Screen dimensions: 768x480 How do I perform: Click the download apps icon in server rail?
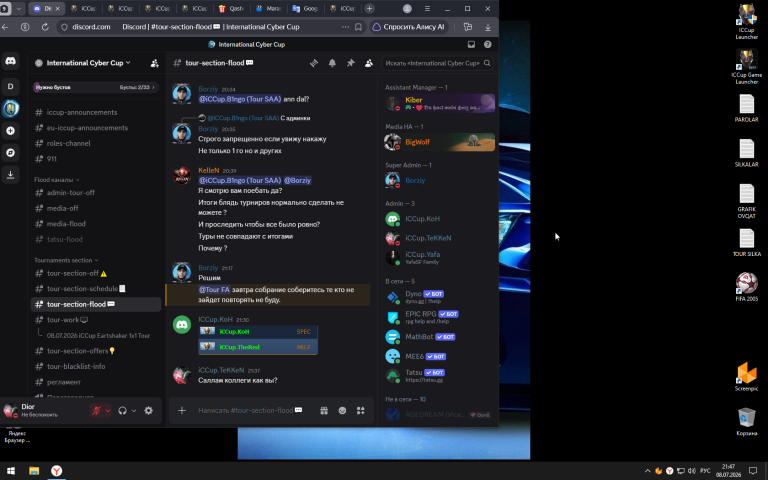[10, 174]
